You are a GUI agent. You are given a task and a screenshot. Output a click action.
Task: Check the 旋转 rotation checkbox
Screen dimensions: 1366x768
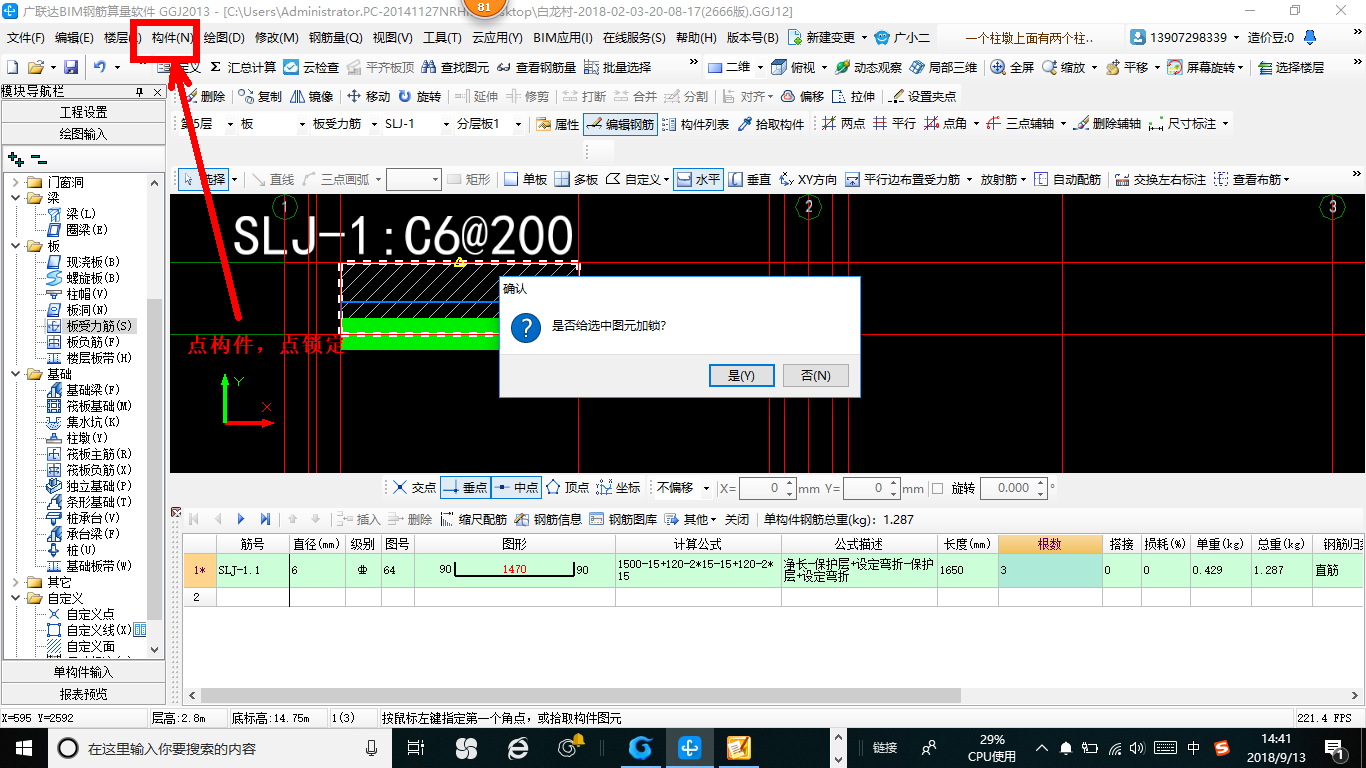click(937, 488)
